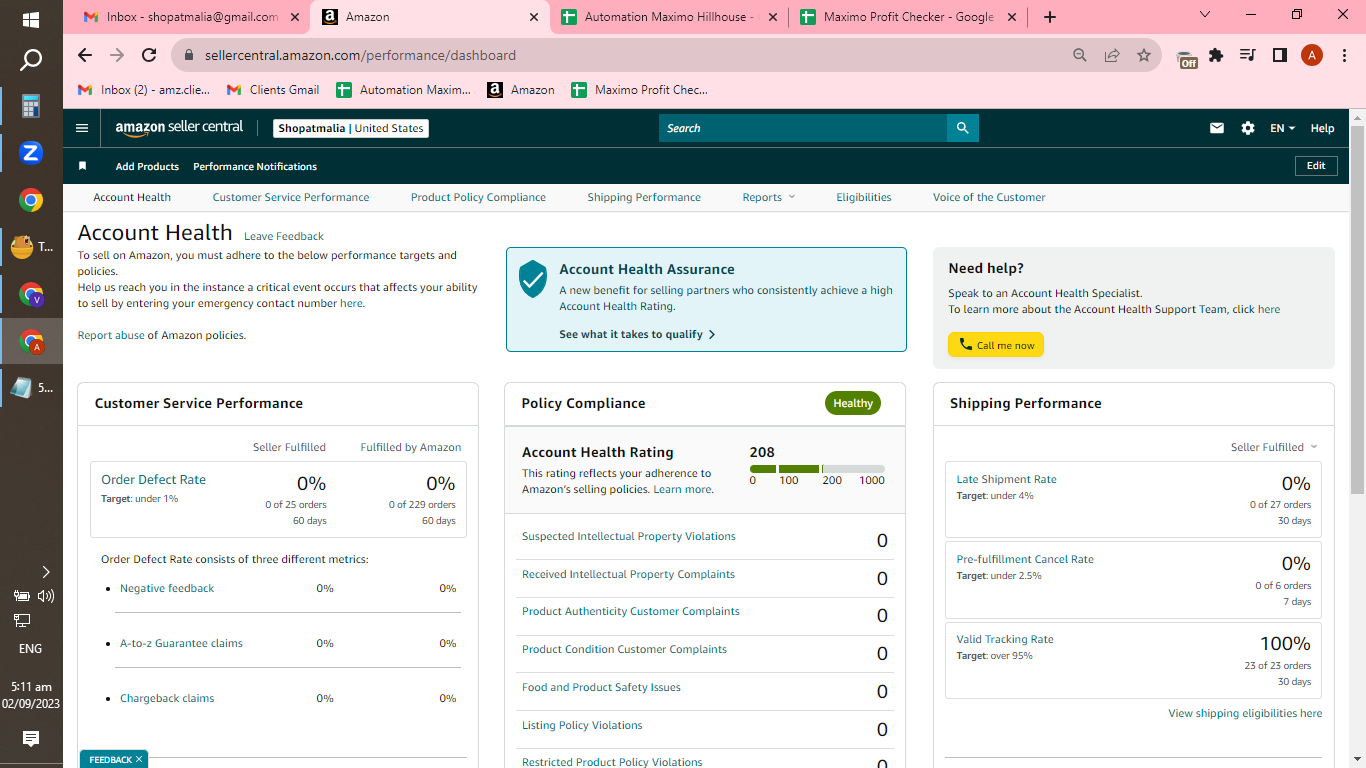Screen dimensions: 1366x768
Task: Open the Seller Central mail messages icon
Action: click(x=1217, y=128)
